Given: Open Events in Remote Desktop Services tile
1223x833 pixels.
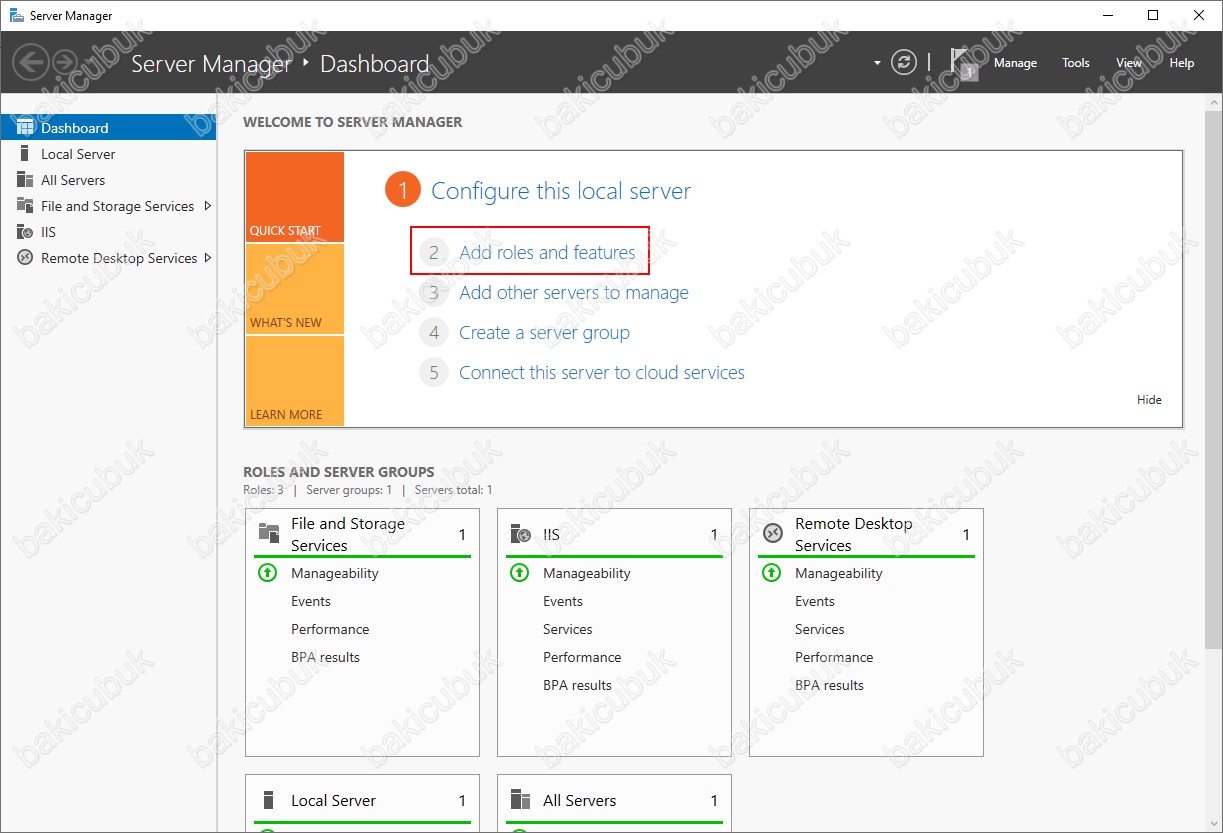Looking at the screenshot, I should [815, 601].
